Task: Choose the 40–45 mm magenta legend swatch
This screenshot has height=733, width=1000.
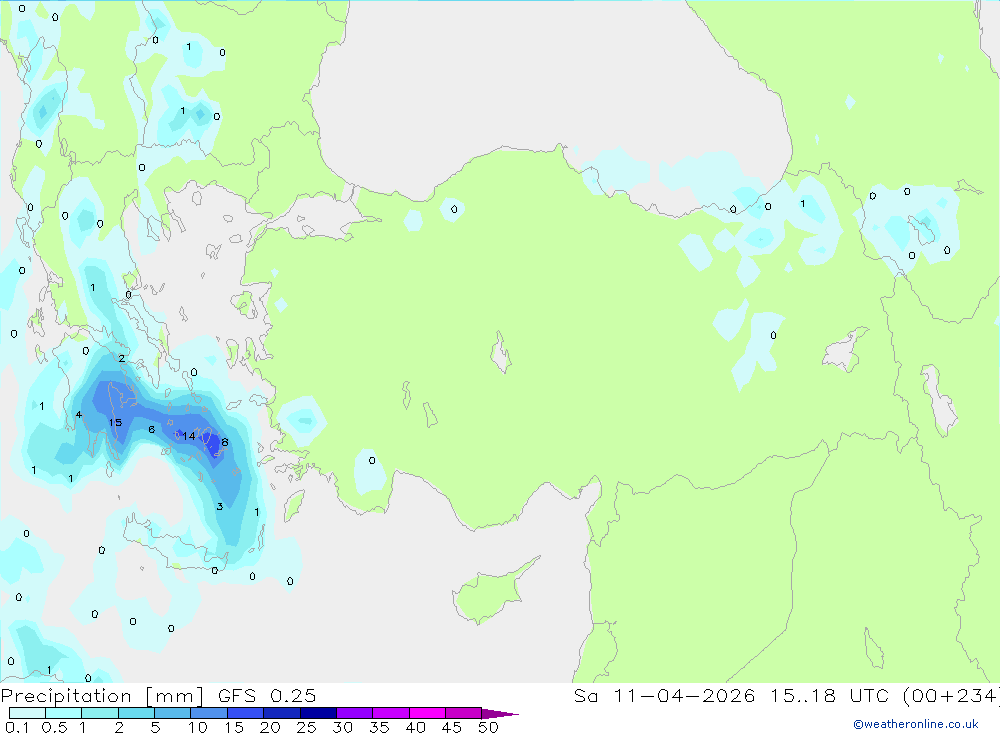Action: pos(427,713)
